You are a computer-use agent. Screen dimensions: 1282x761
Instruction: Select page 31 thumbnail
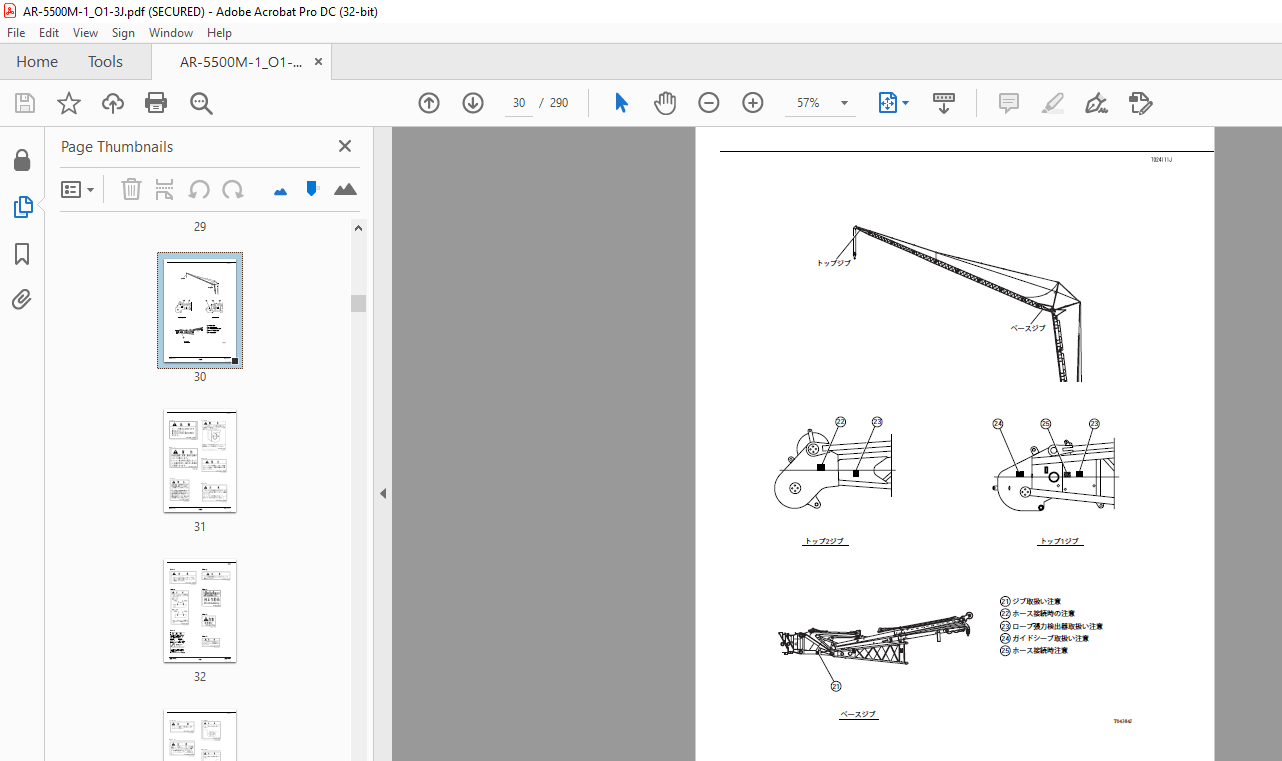coord(200,461)
